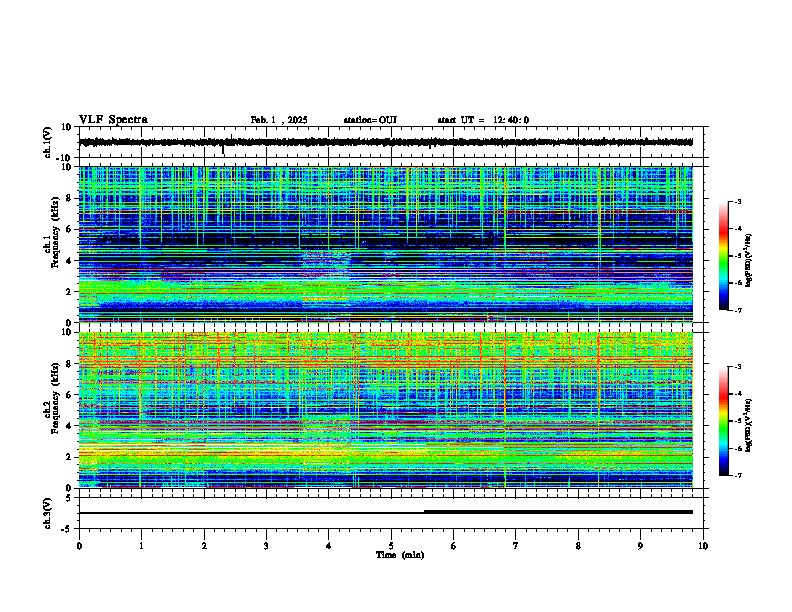Click the "-3" label on ch.1 colorbar

737,201
